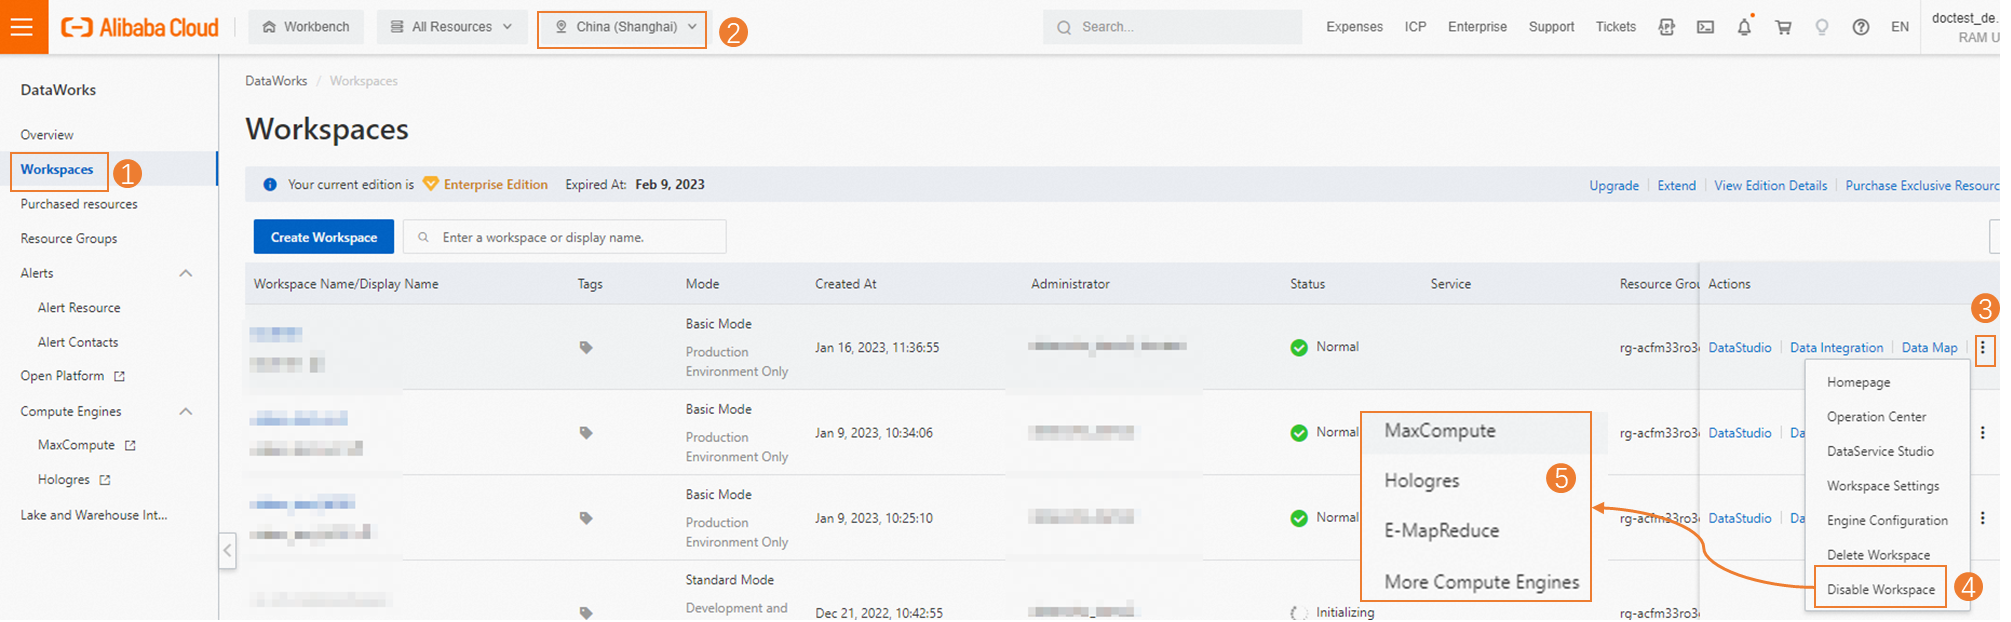Screen dimensions: 2011x622
Task: Open DataStudio for the Jan 9 10:25:10 workspace
Action: tap(1739, 518)
